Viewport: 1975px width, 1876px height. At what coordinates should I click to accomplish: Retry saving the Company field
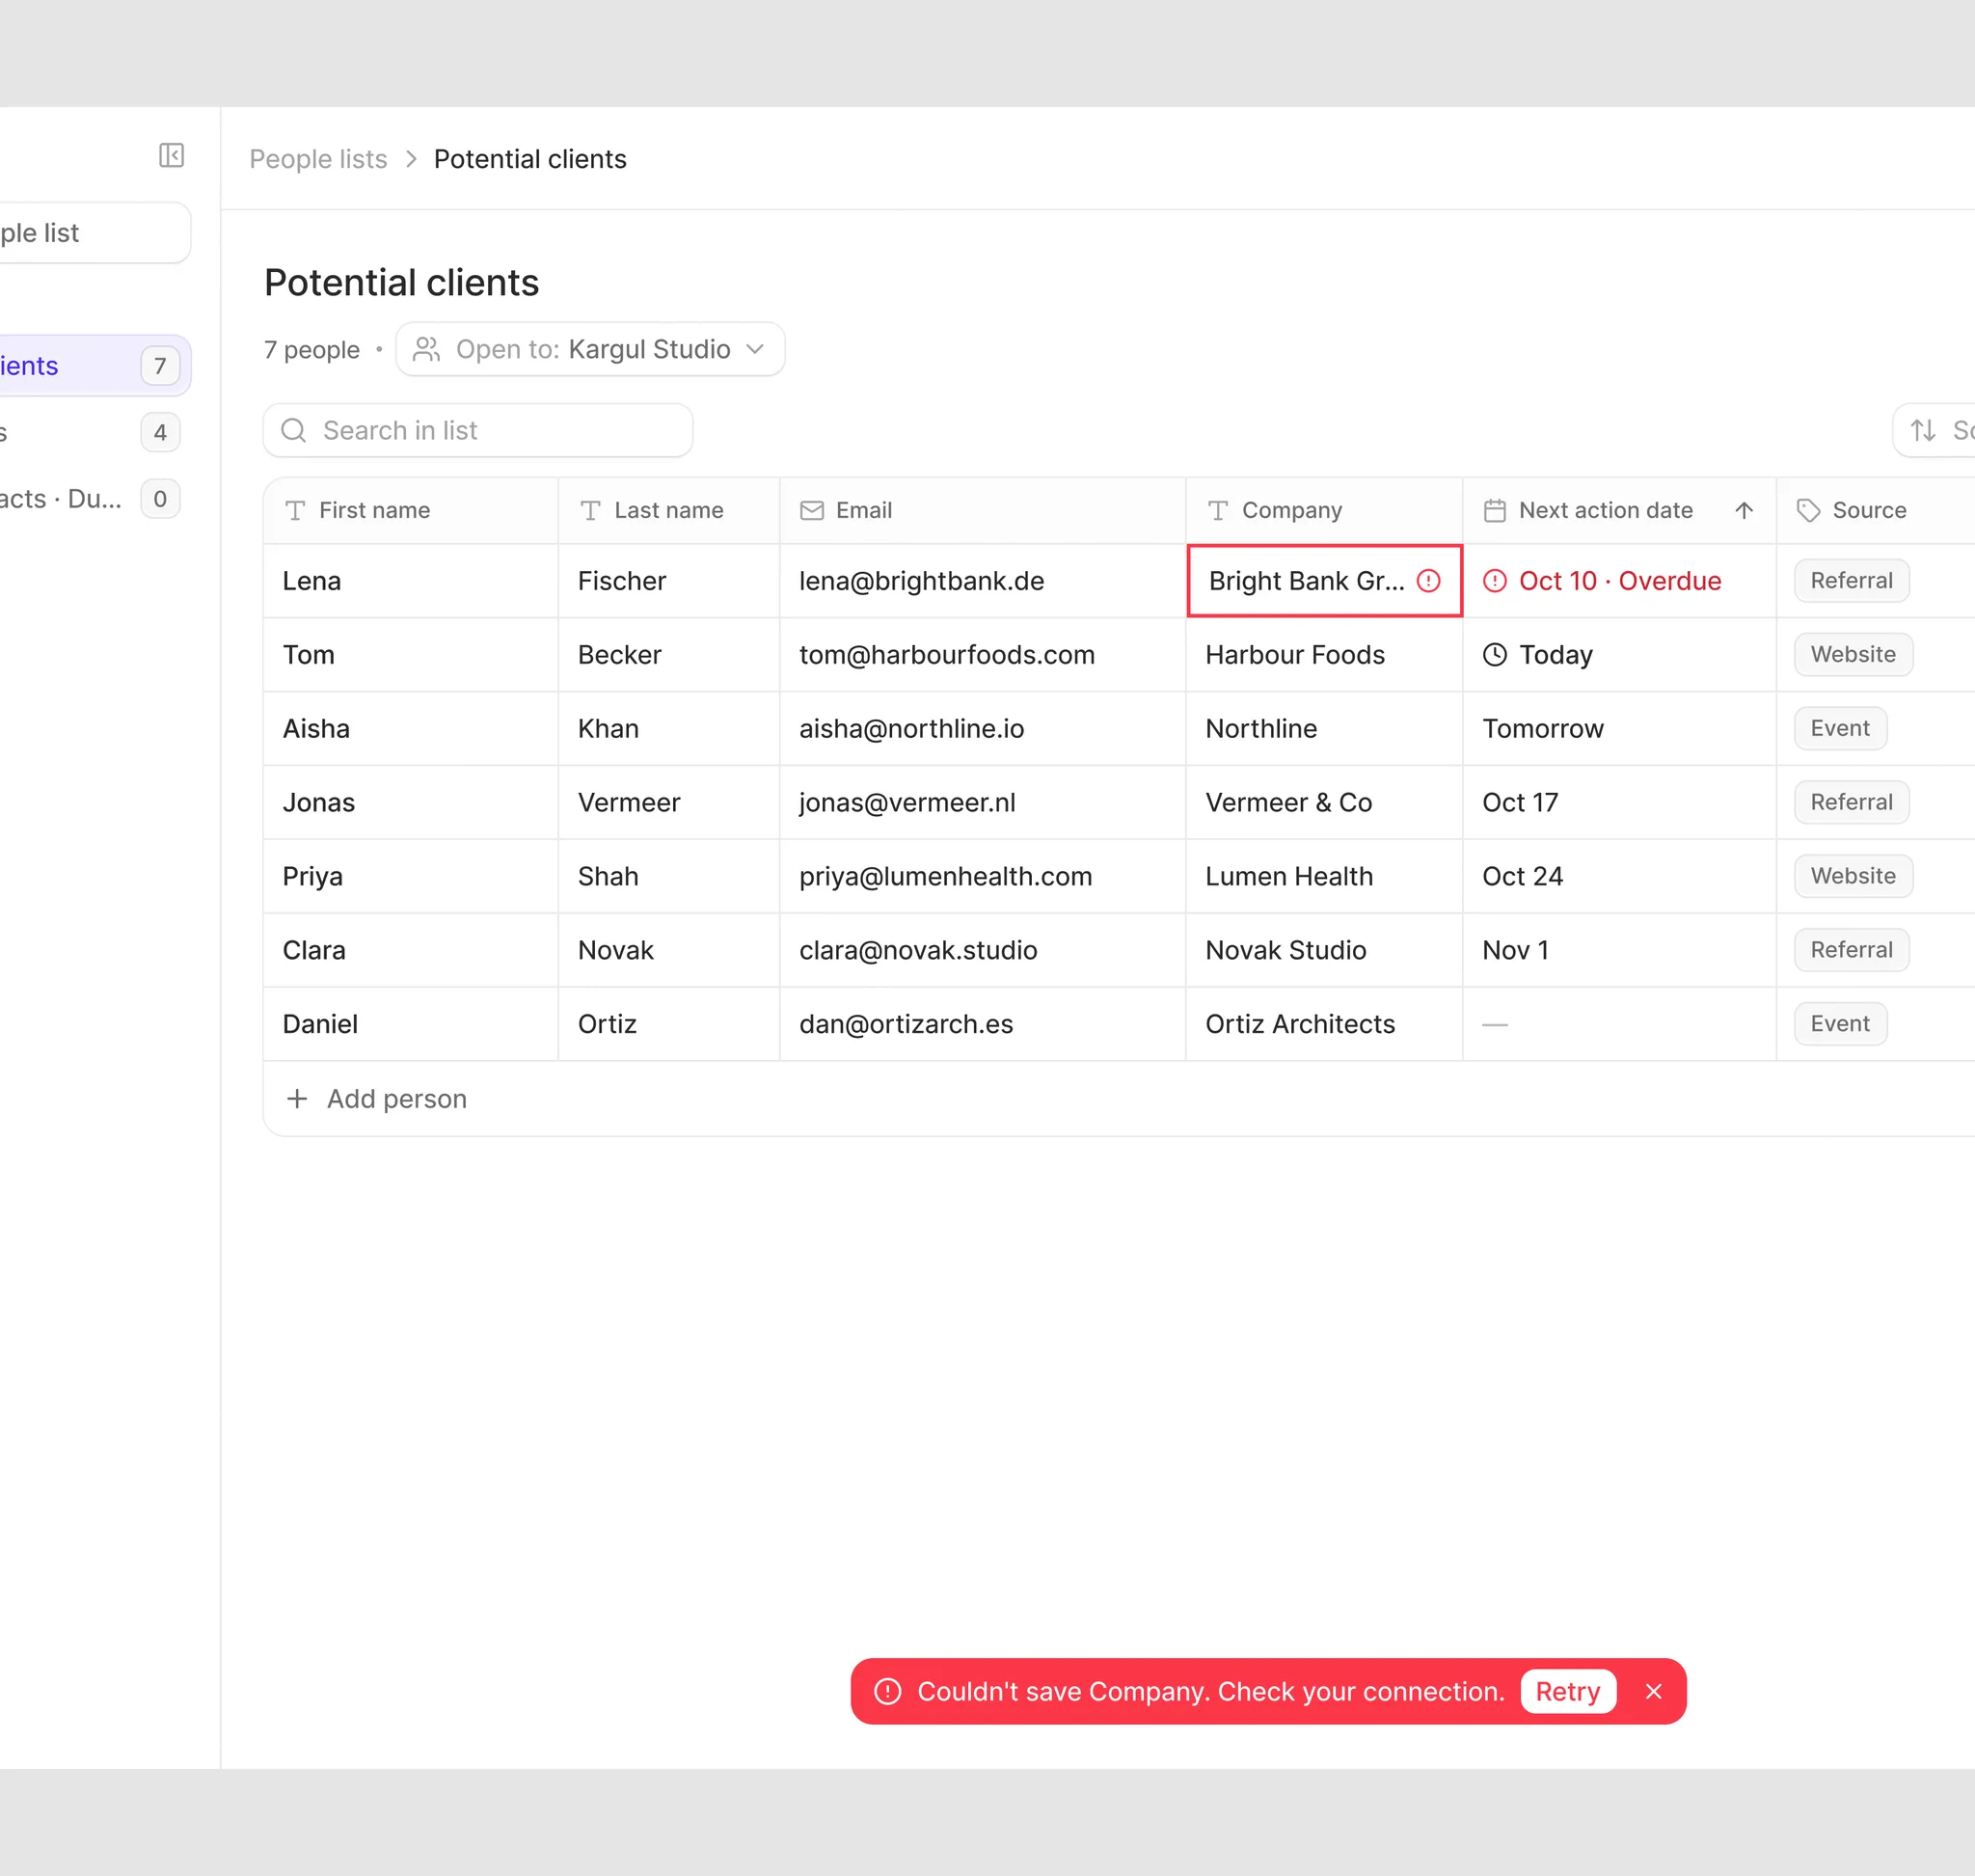tap(1568, 1691)
